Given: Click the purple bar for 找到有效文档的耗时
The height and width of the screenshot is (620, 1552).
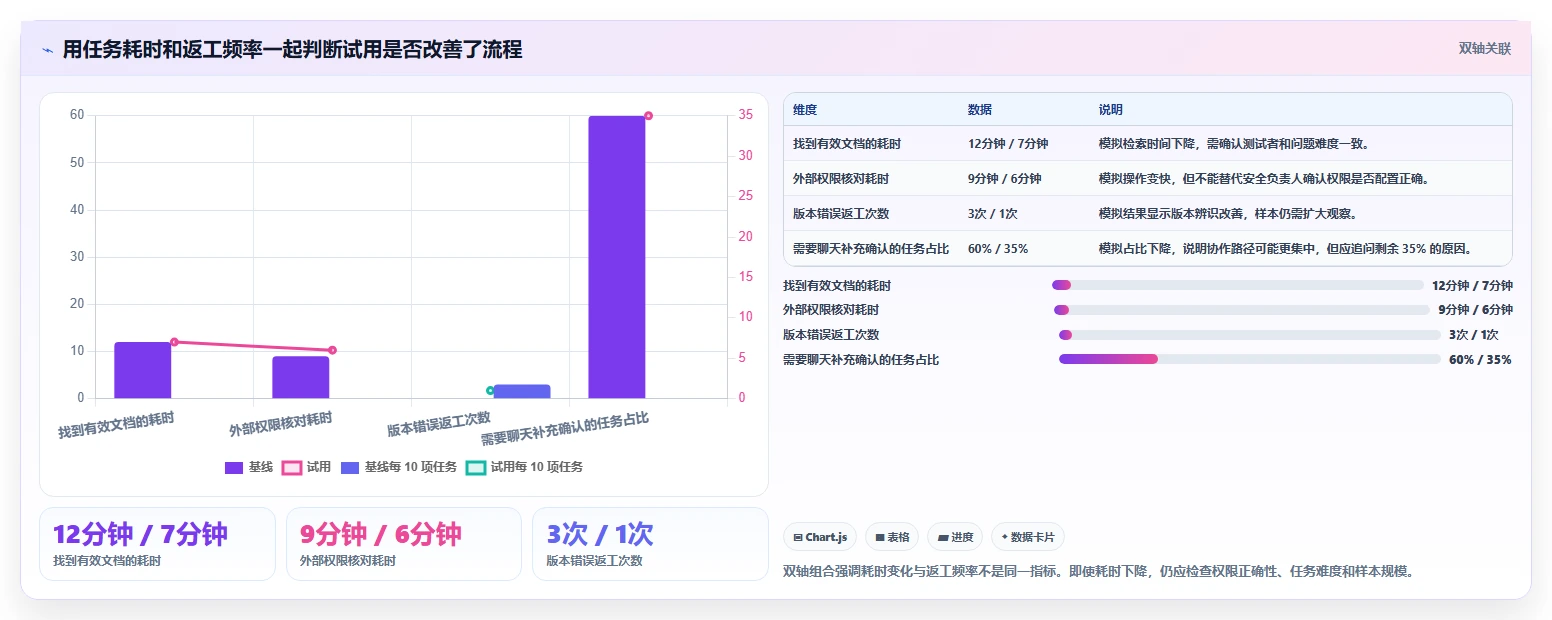Looking at the screenshot, I should pos(142,370).
